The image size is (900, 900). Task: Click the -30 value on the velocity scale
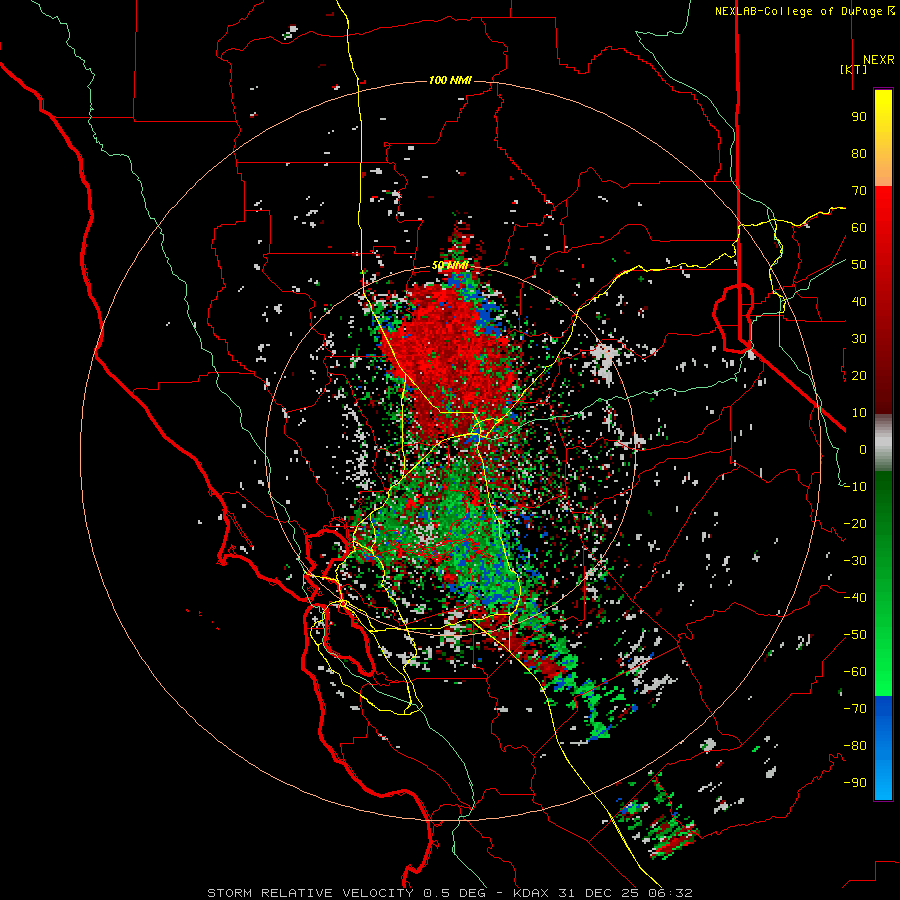coord(855,561)
